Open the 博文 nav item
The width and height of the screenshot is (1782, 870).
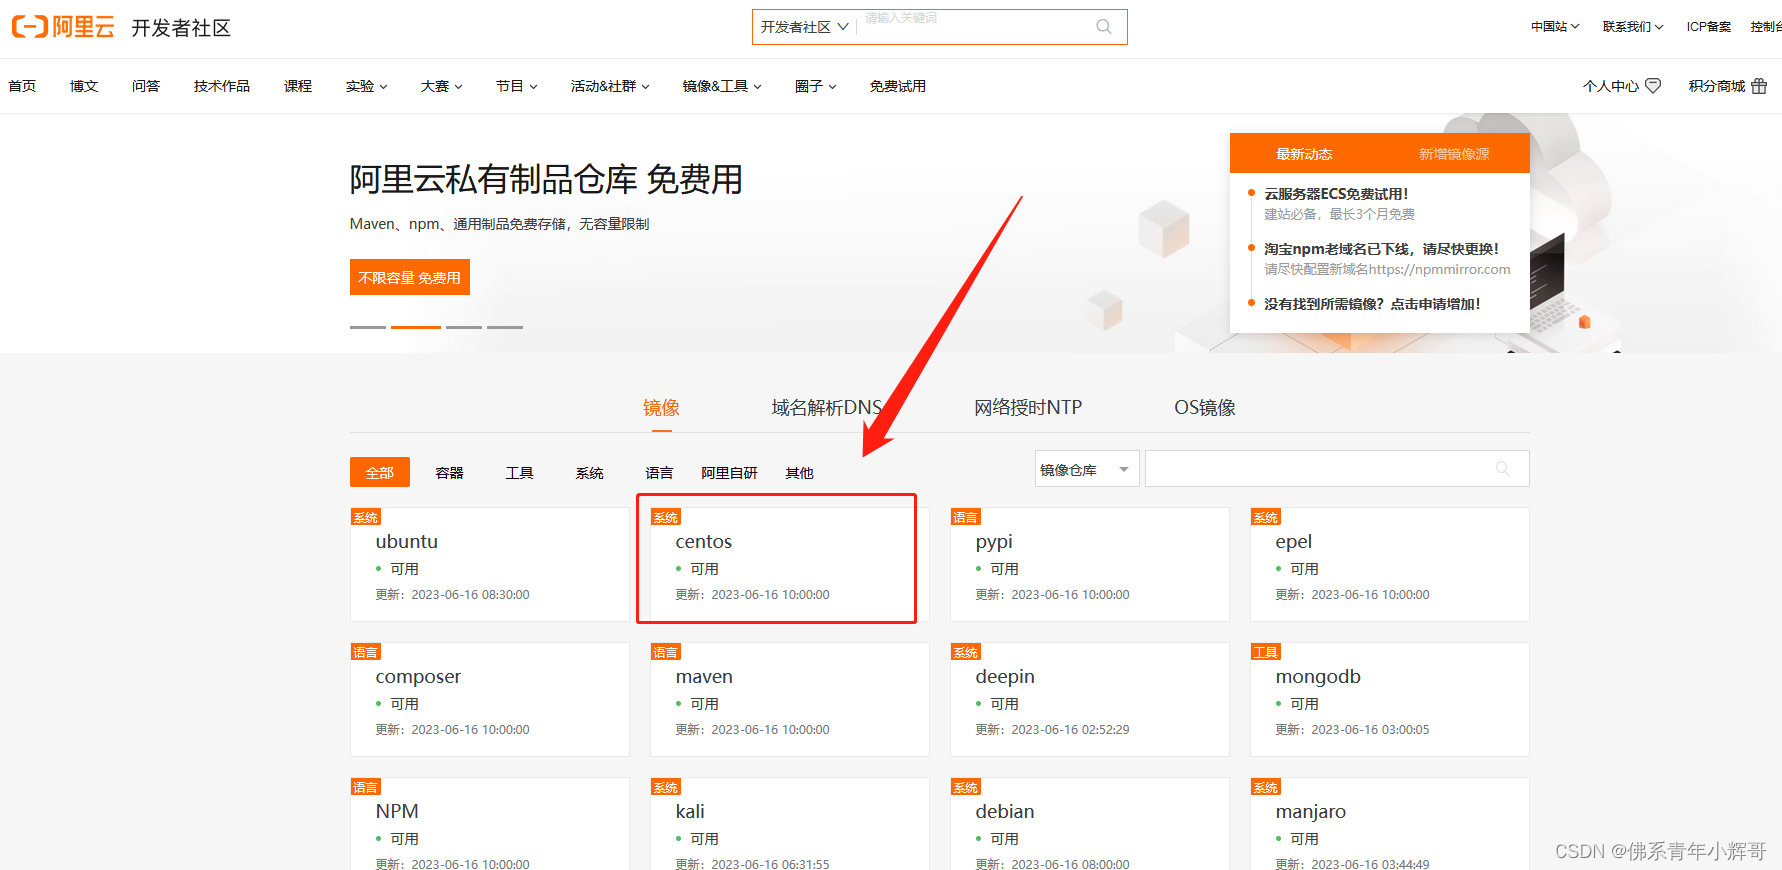84,86
